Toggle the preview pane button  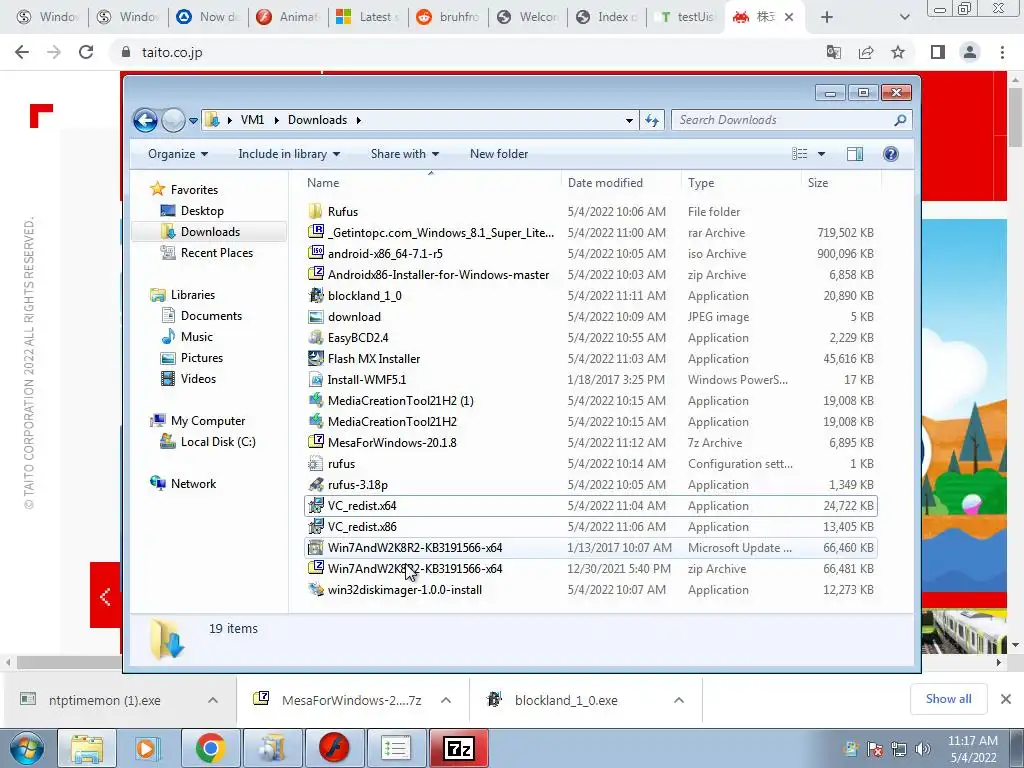pyautogui.click(x=854, y=154)
